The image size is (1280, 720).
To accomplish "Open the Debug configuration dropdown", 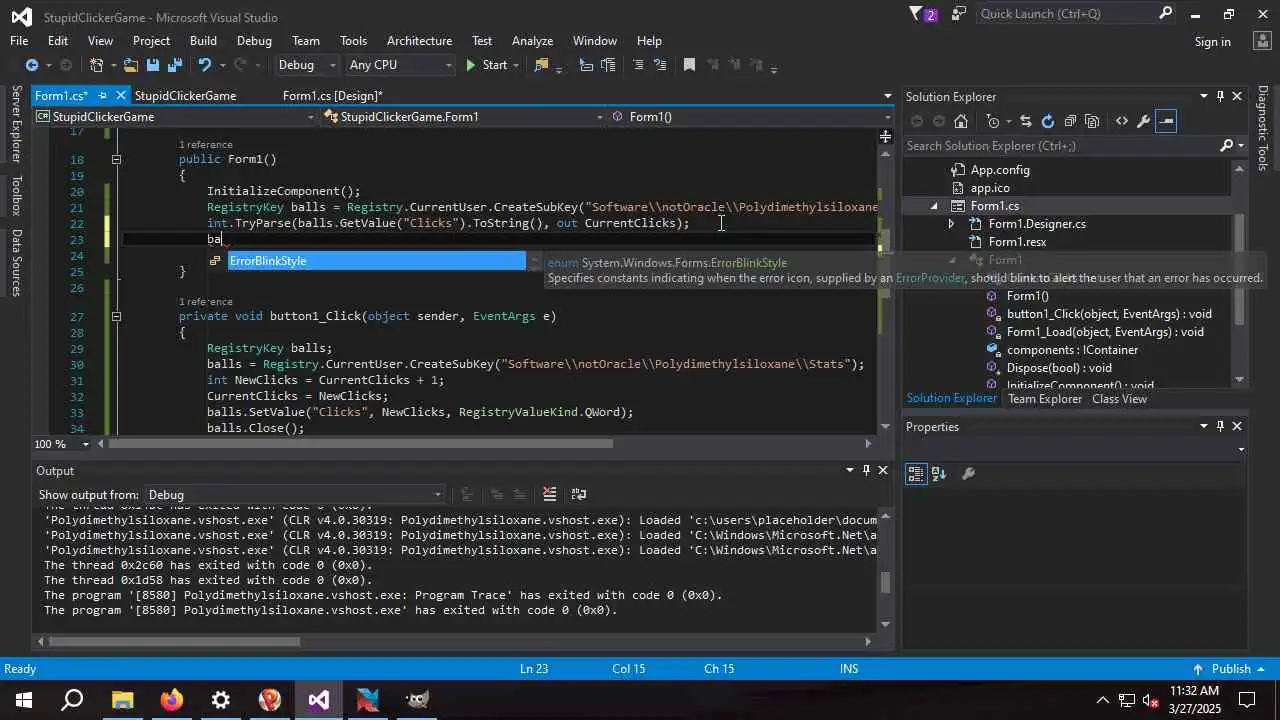I will pos(307,65).
